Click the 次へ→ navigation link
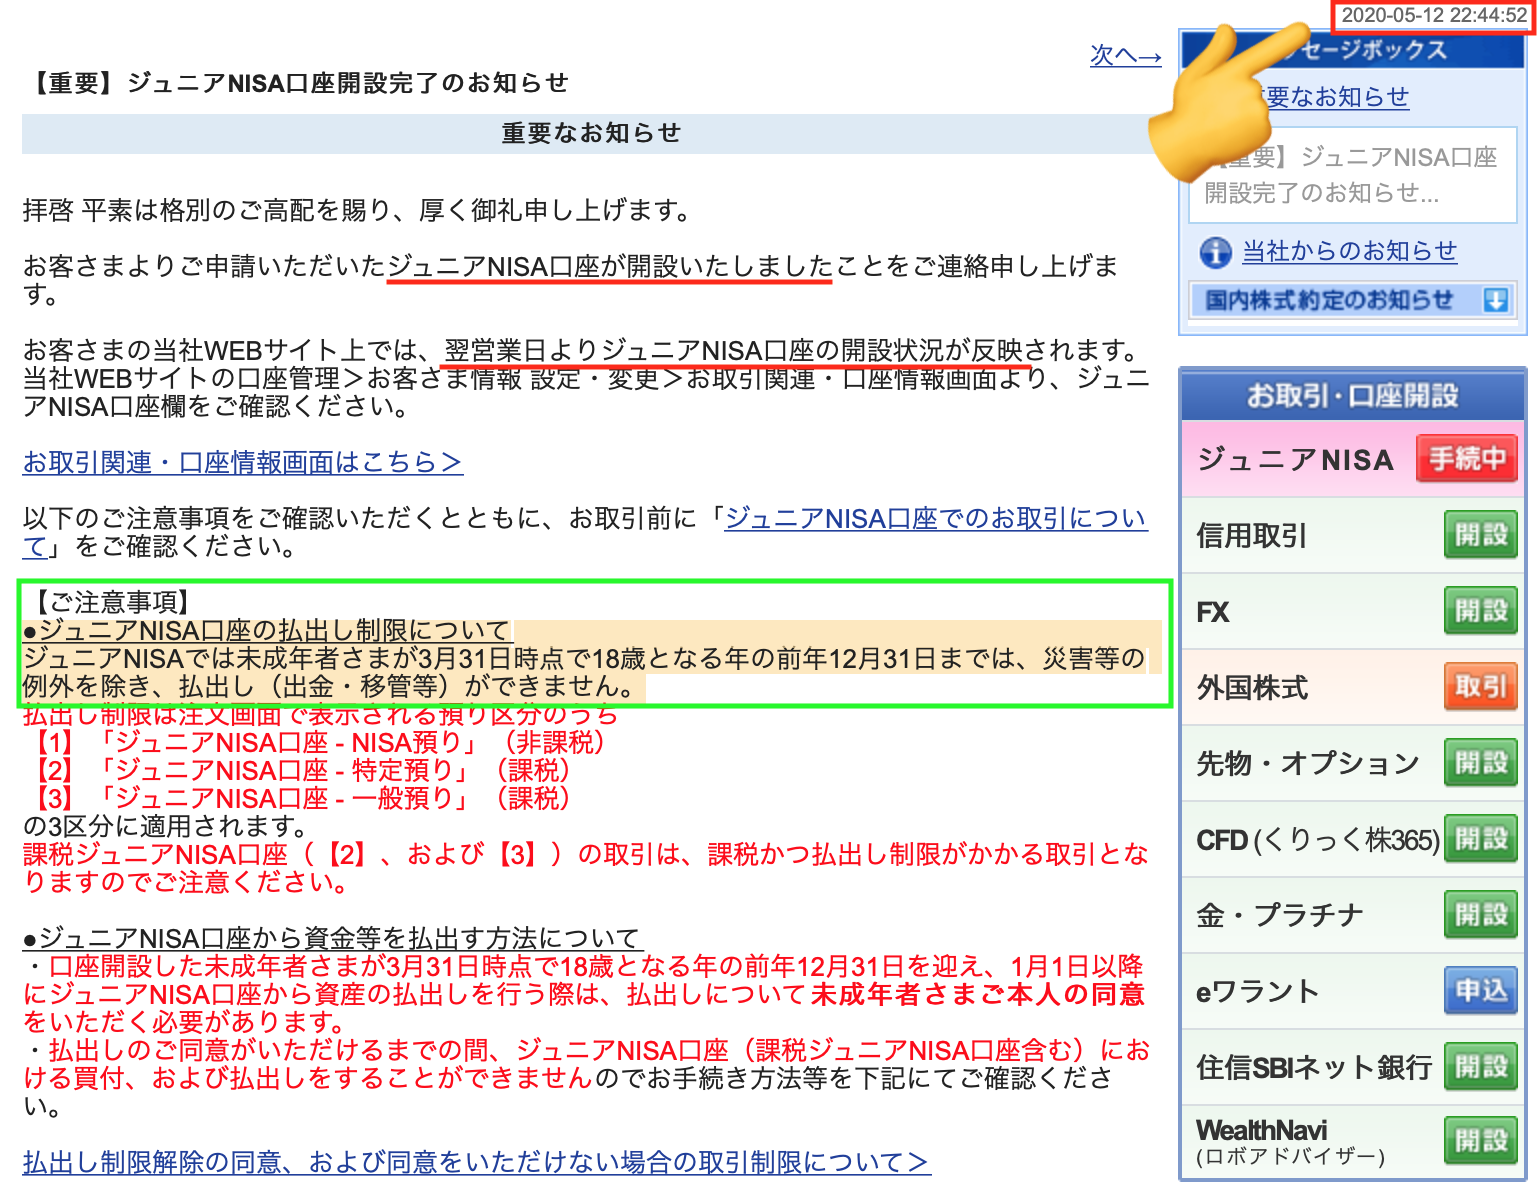This screenshot has width=1540, height=1196. click(1125, 57)
